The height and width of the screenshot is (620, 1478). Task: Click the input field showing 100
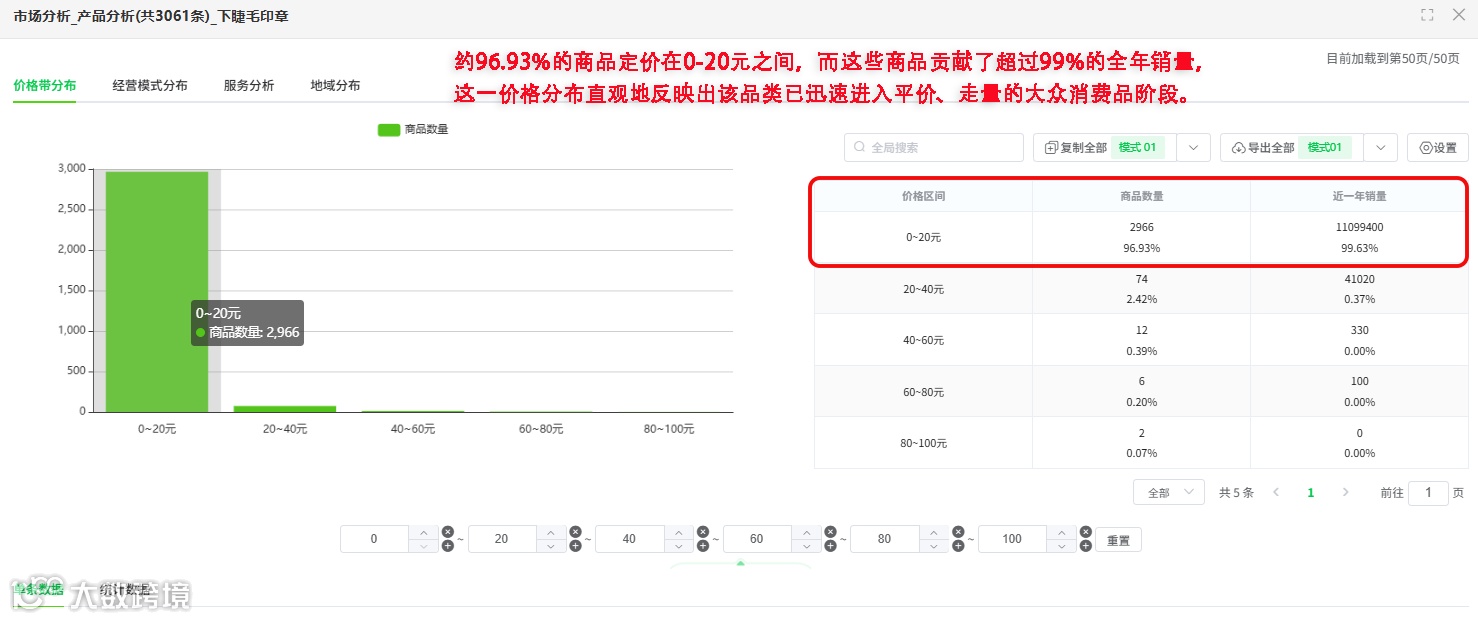(x=1012, y=539)
